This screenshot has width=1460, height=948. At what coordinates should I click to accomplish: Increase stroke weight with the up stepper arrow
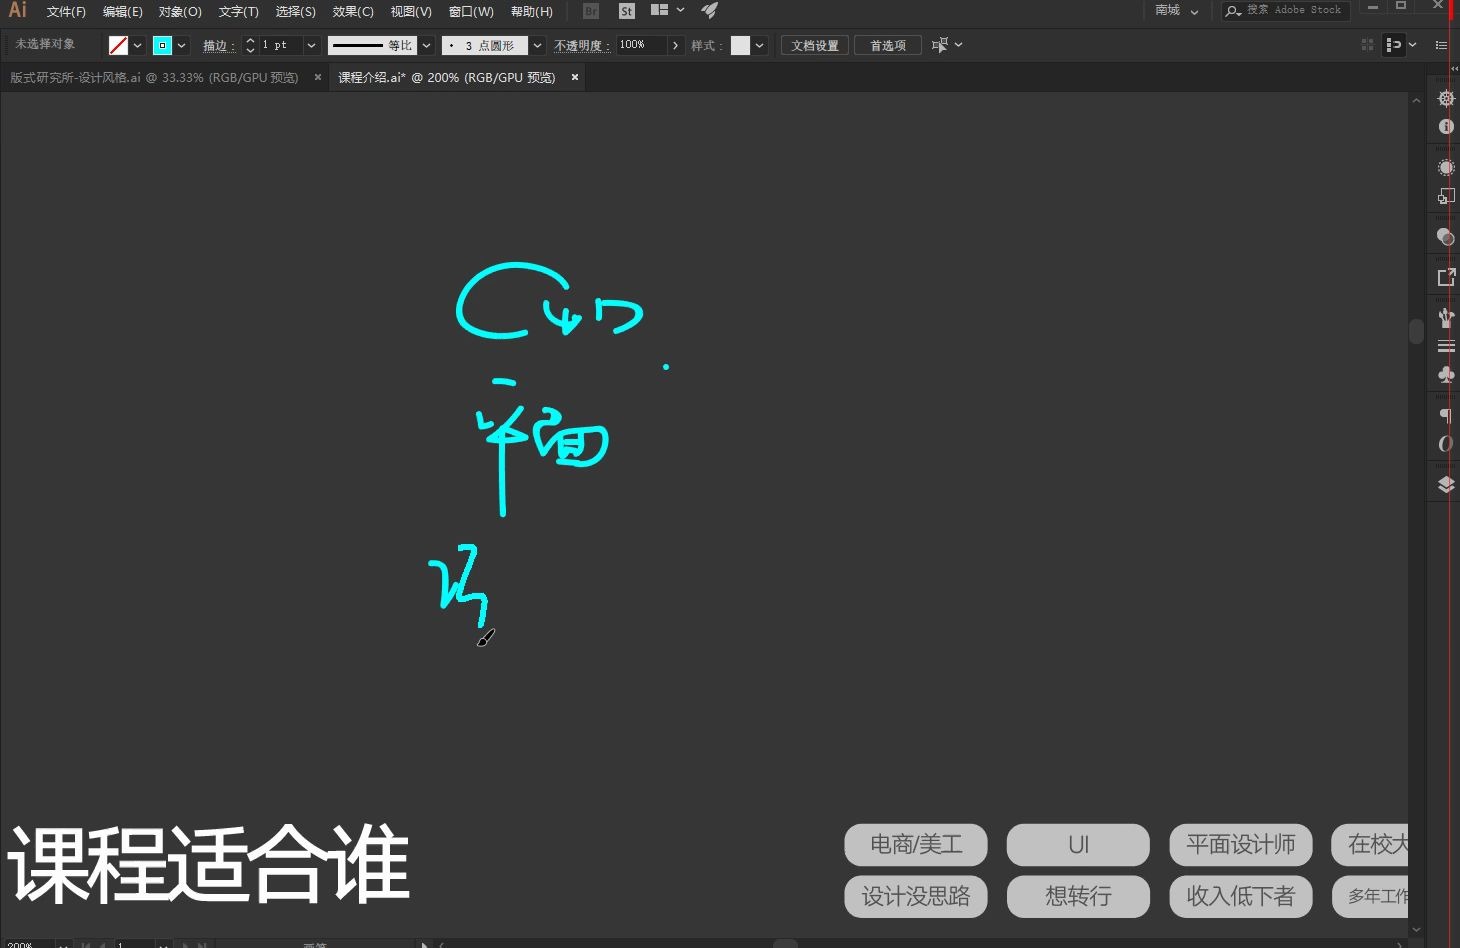250,40
